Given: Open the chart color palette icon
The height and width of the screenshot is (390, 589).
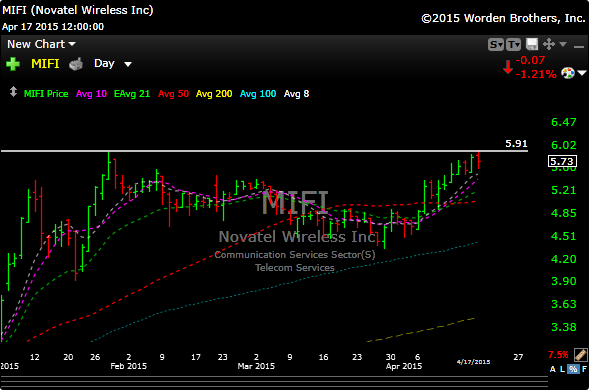Looking at the screenshot, I should pyautogui.click(x=568, y=73).
